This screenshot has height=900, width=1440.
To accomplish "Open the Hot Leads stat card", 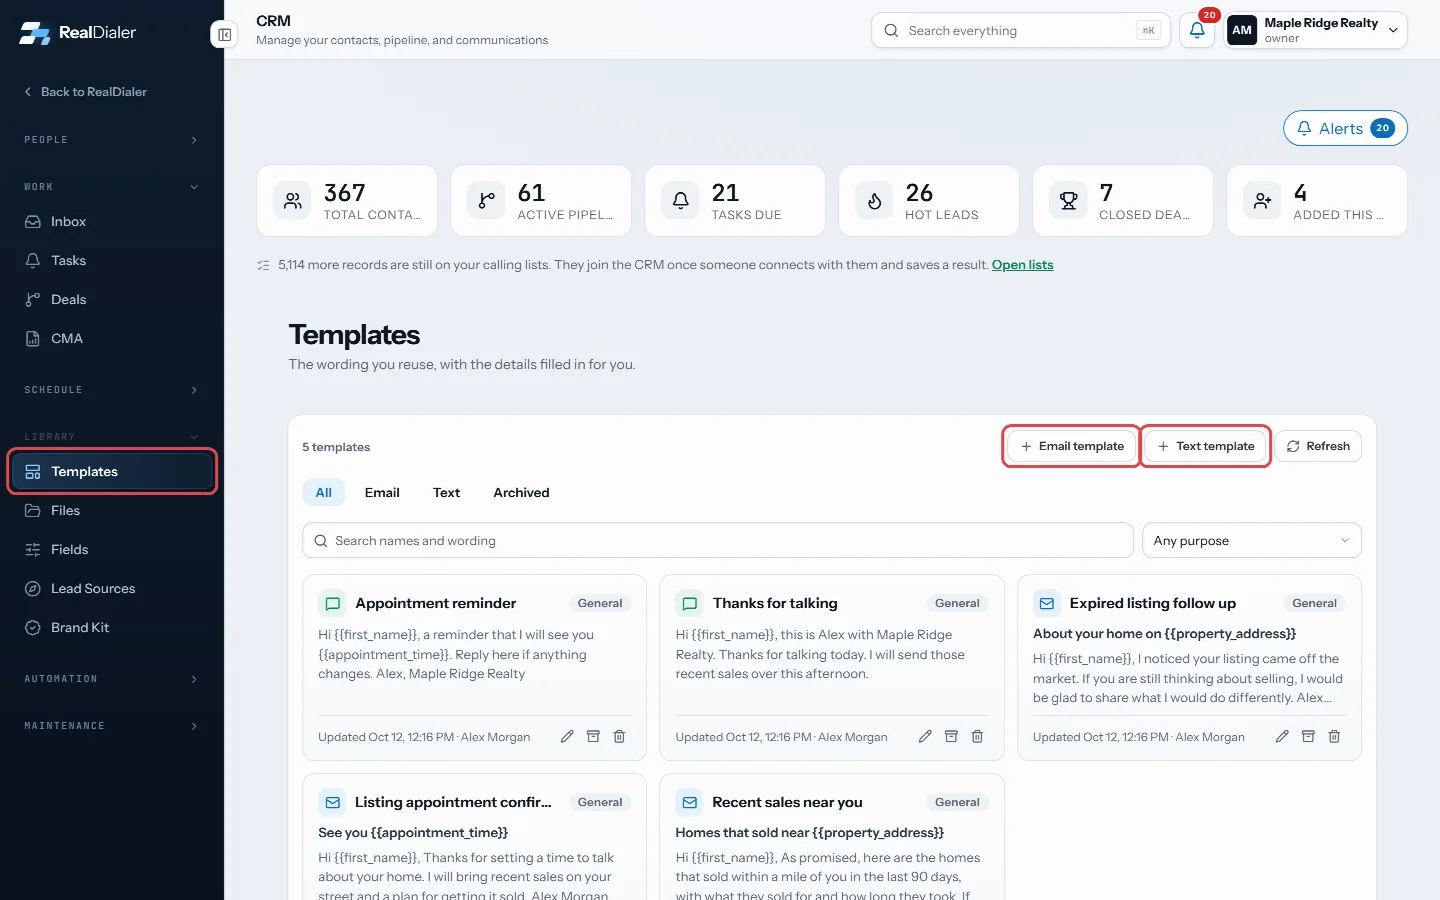I will coord(929,201).
